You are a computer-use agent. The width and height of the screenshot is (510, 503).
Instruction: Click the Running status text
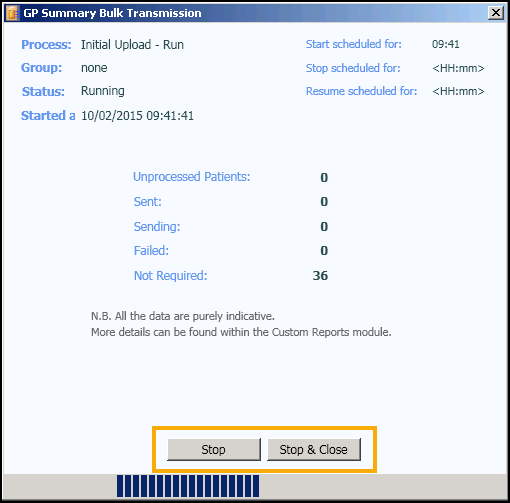103,91
